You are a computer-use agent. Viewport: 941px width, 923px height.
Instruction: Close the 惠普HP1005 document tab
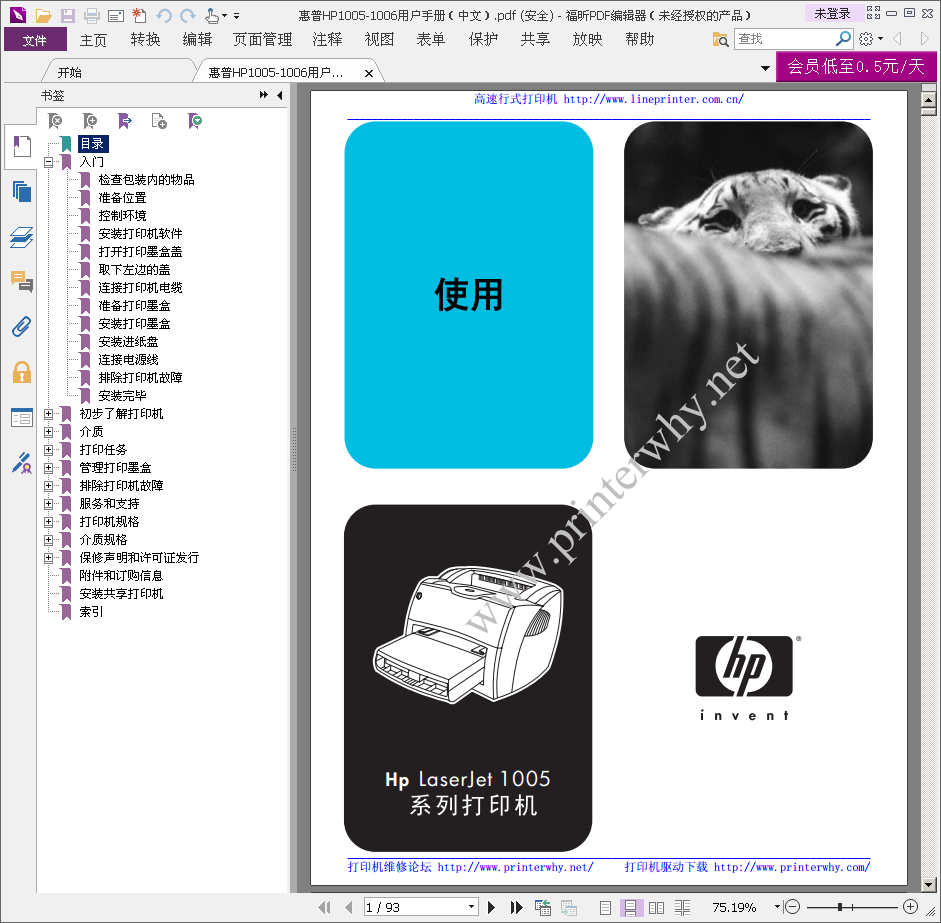(368, 73)
